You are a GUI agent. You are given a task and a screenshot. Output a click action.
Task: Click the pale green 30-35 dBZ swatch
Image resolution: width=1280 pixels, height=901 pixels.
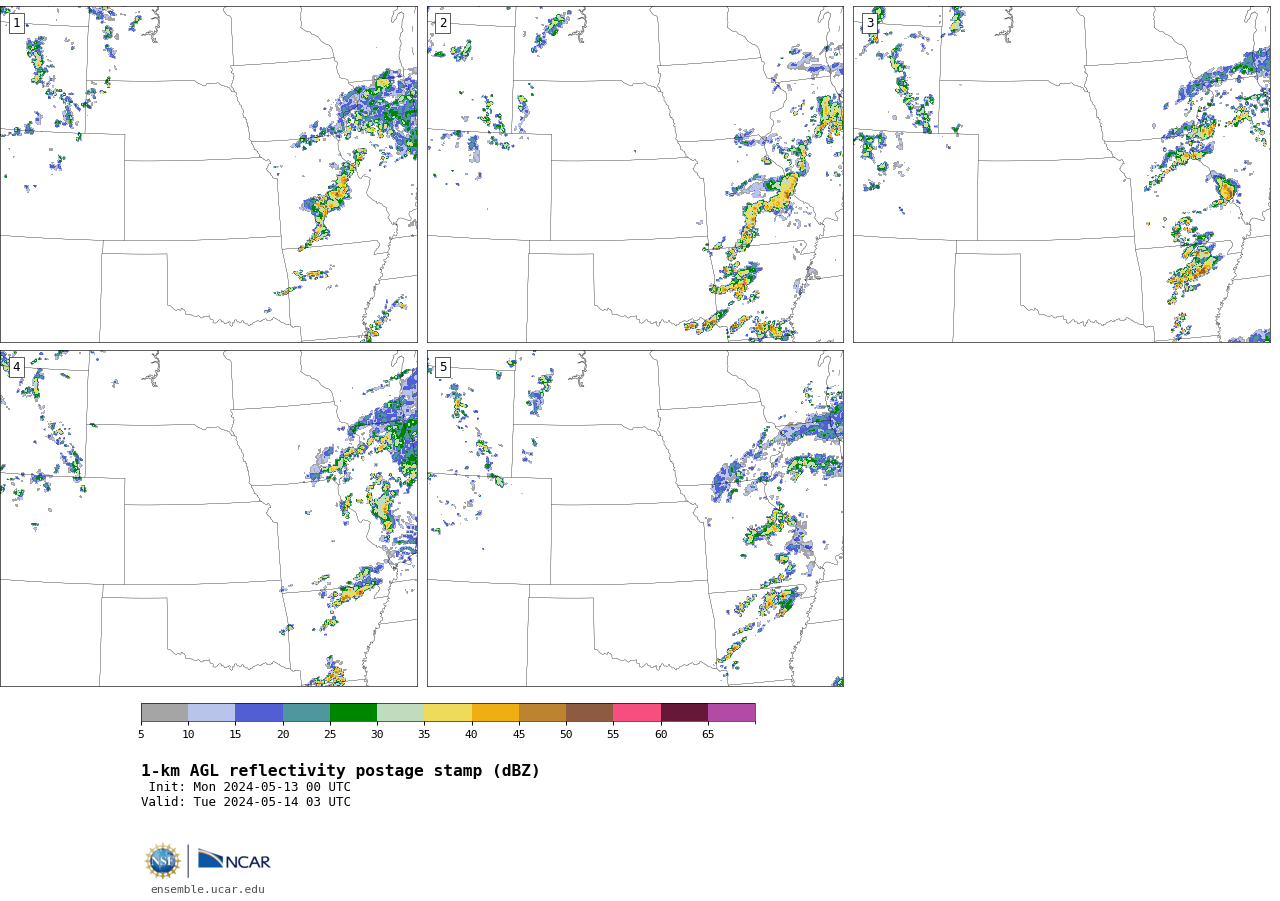click(400, 713)
